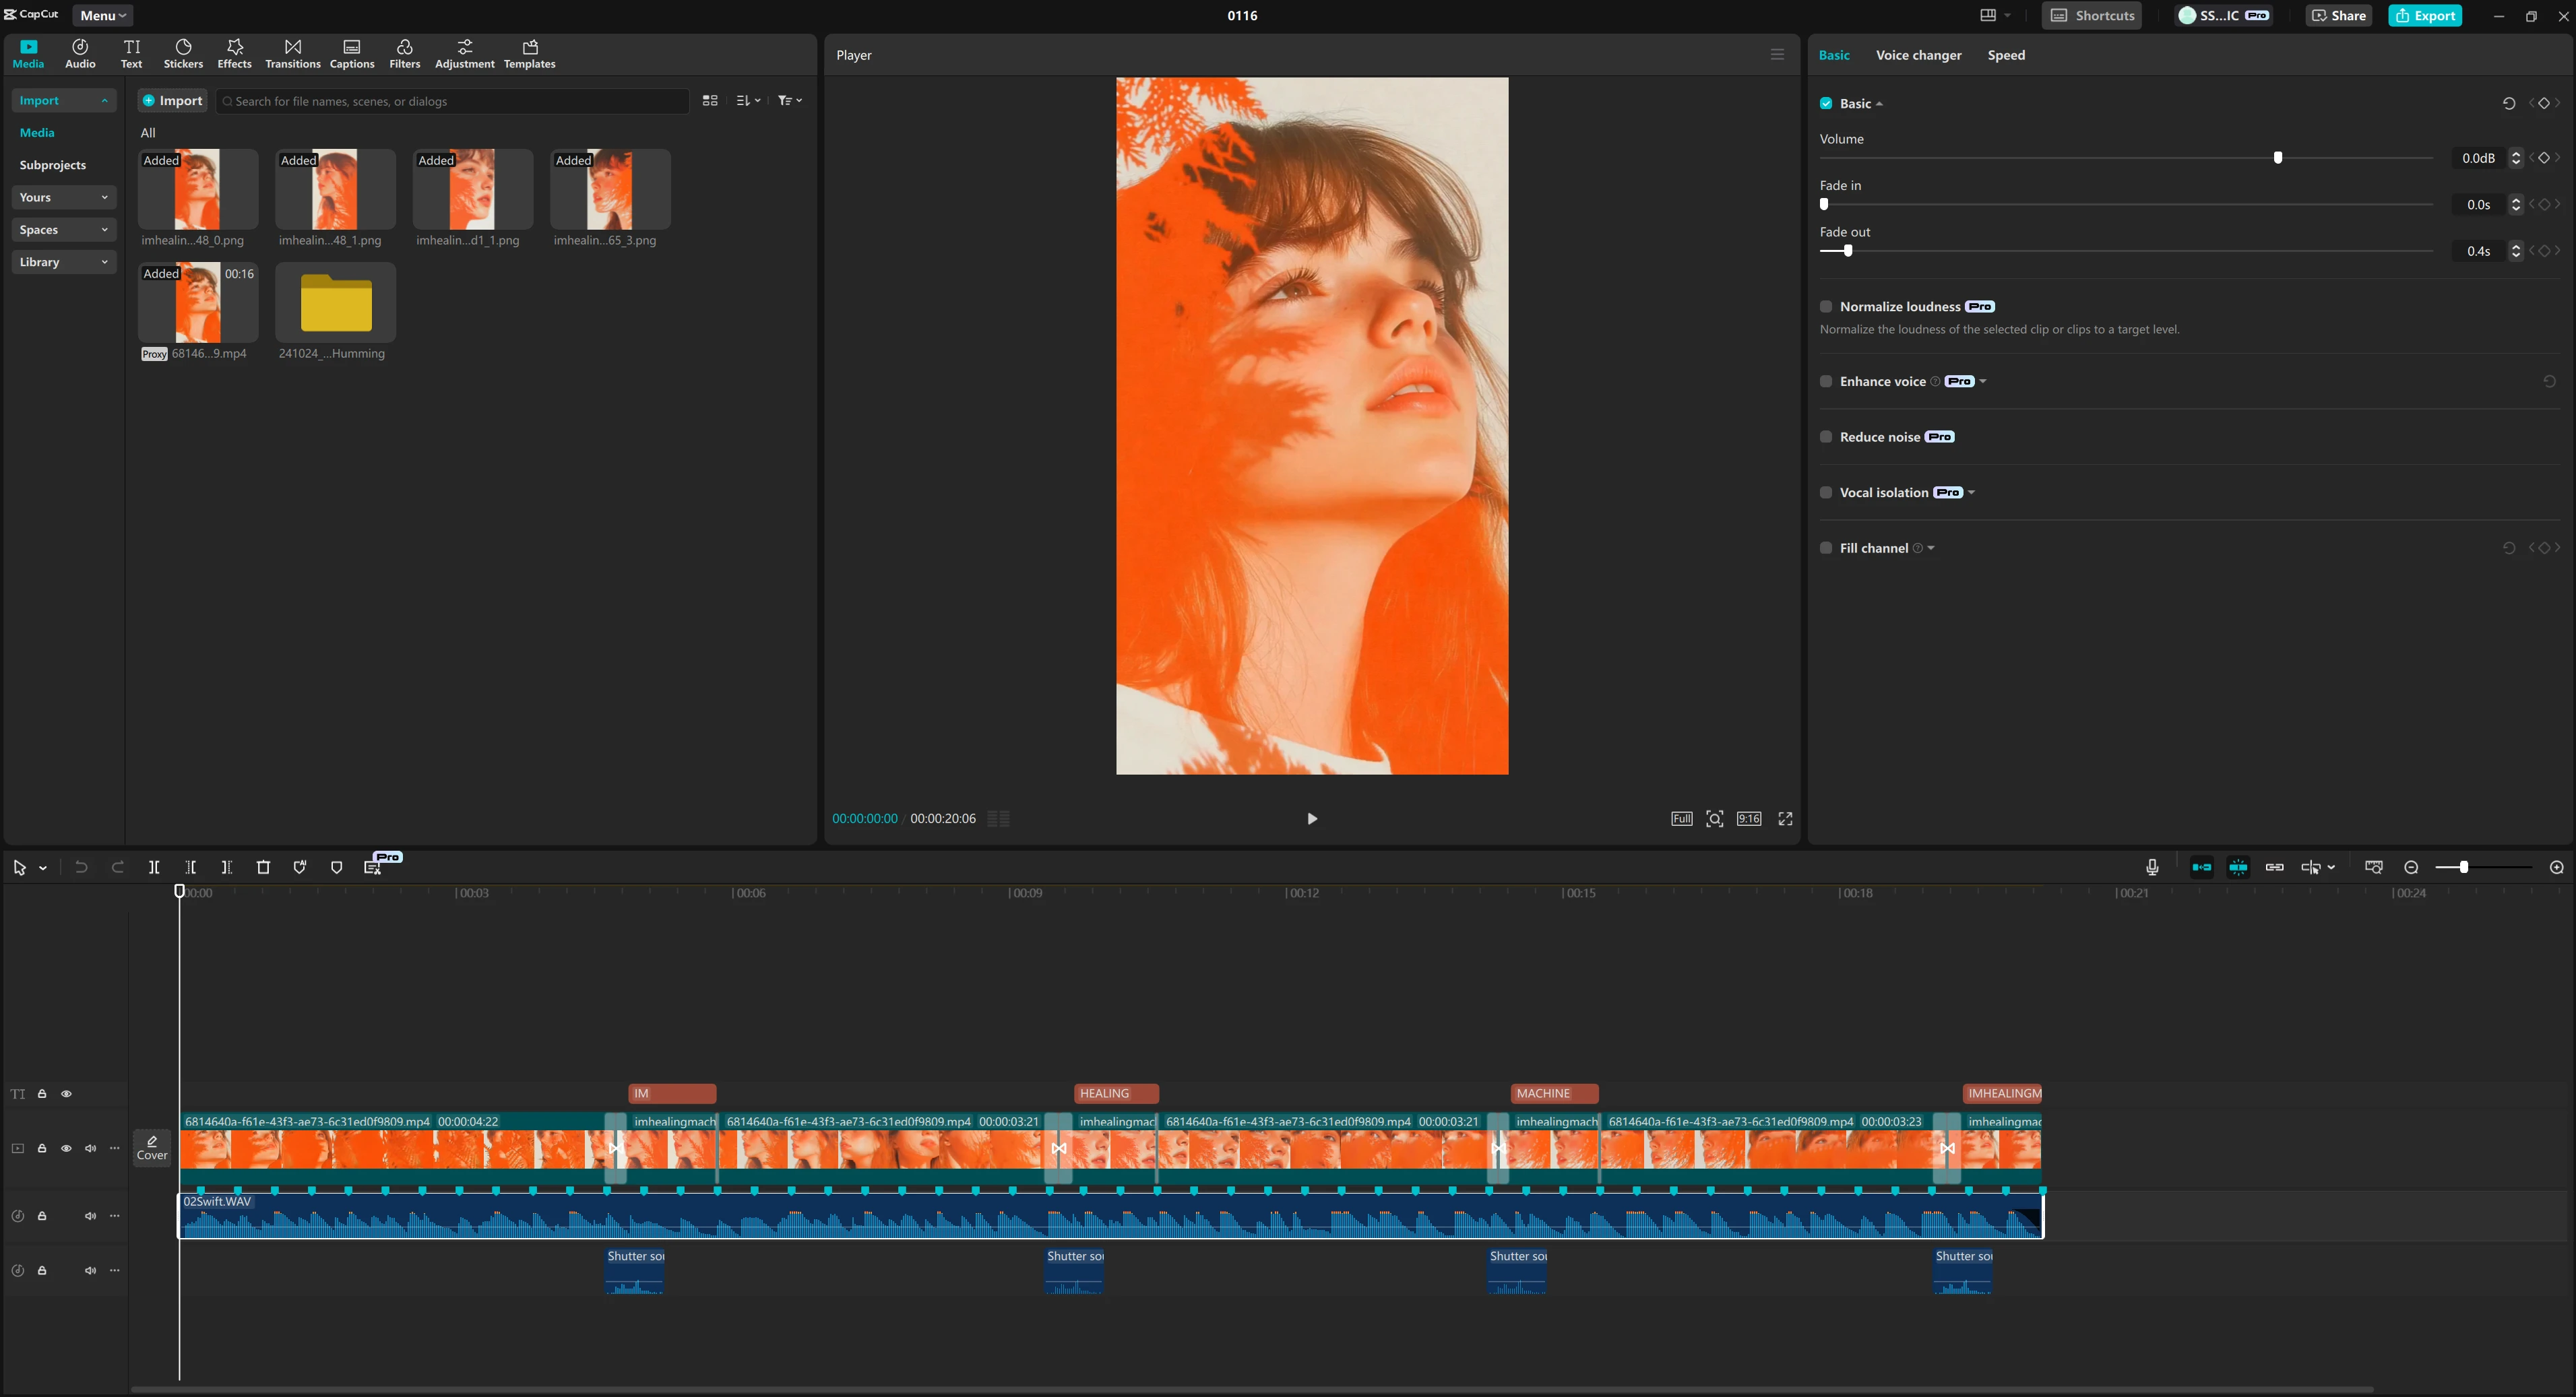Enable Reduce noise checkbox
The image size is (2576, 1397).
click(1826, 436)
